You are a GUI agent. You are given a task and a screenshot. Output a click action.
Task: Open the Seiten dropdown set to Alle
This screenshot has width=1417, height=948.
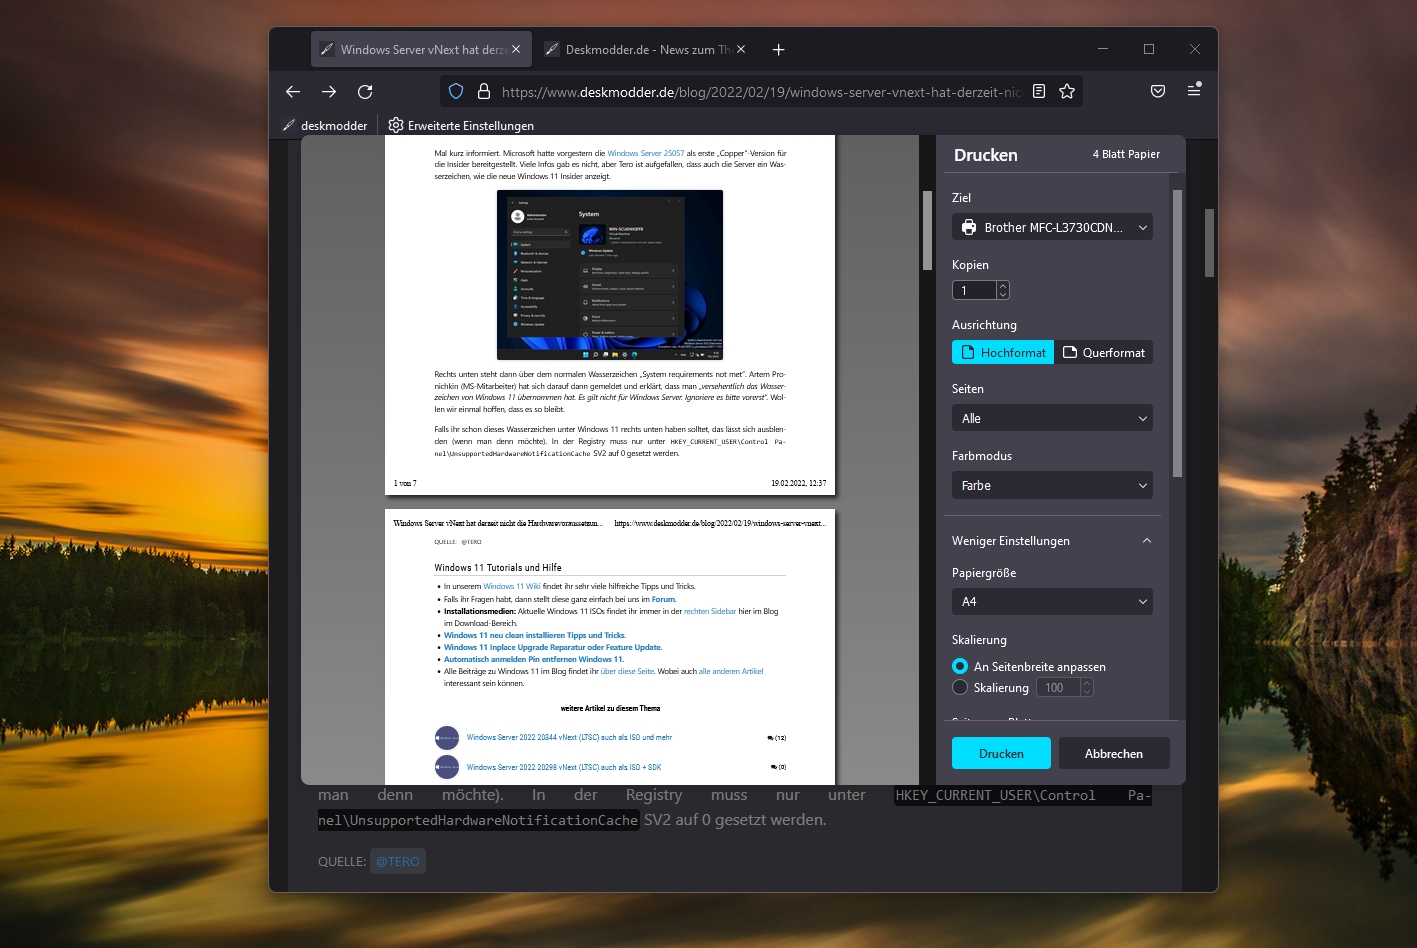click(1052, 418)
